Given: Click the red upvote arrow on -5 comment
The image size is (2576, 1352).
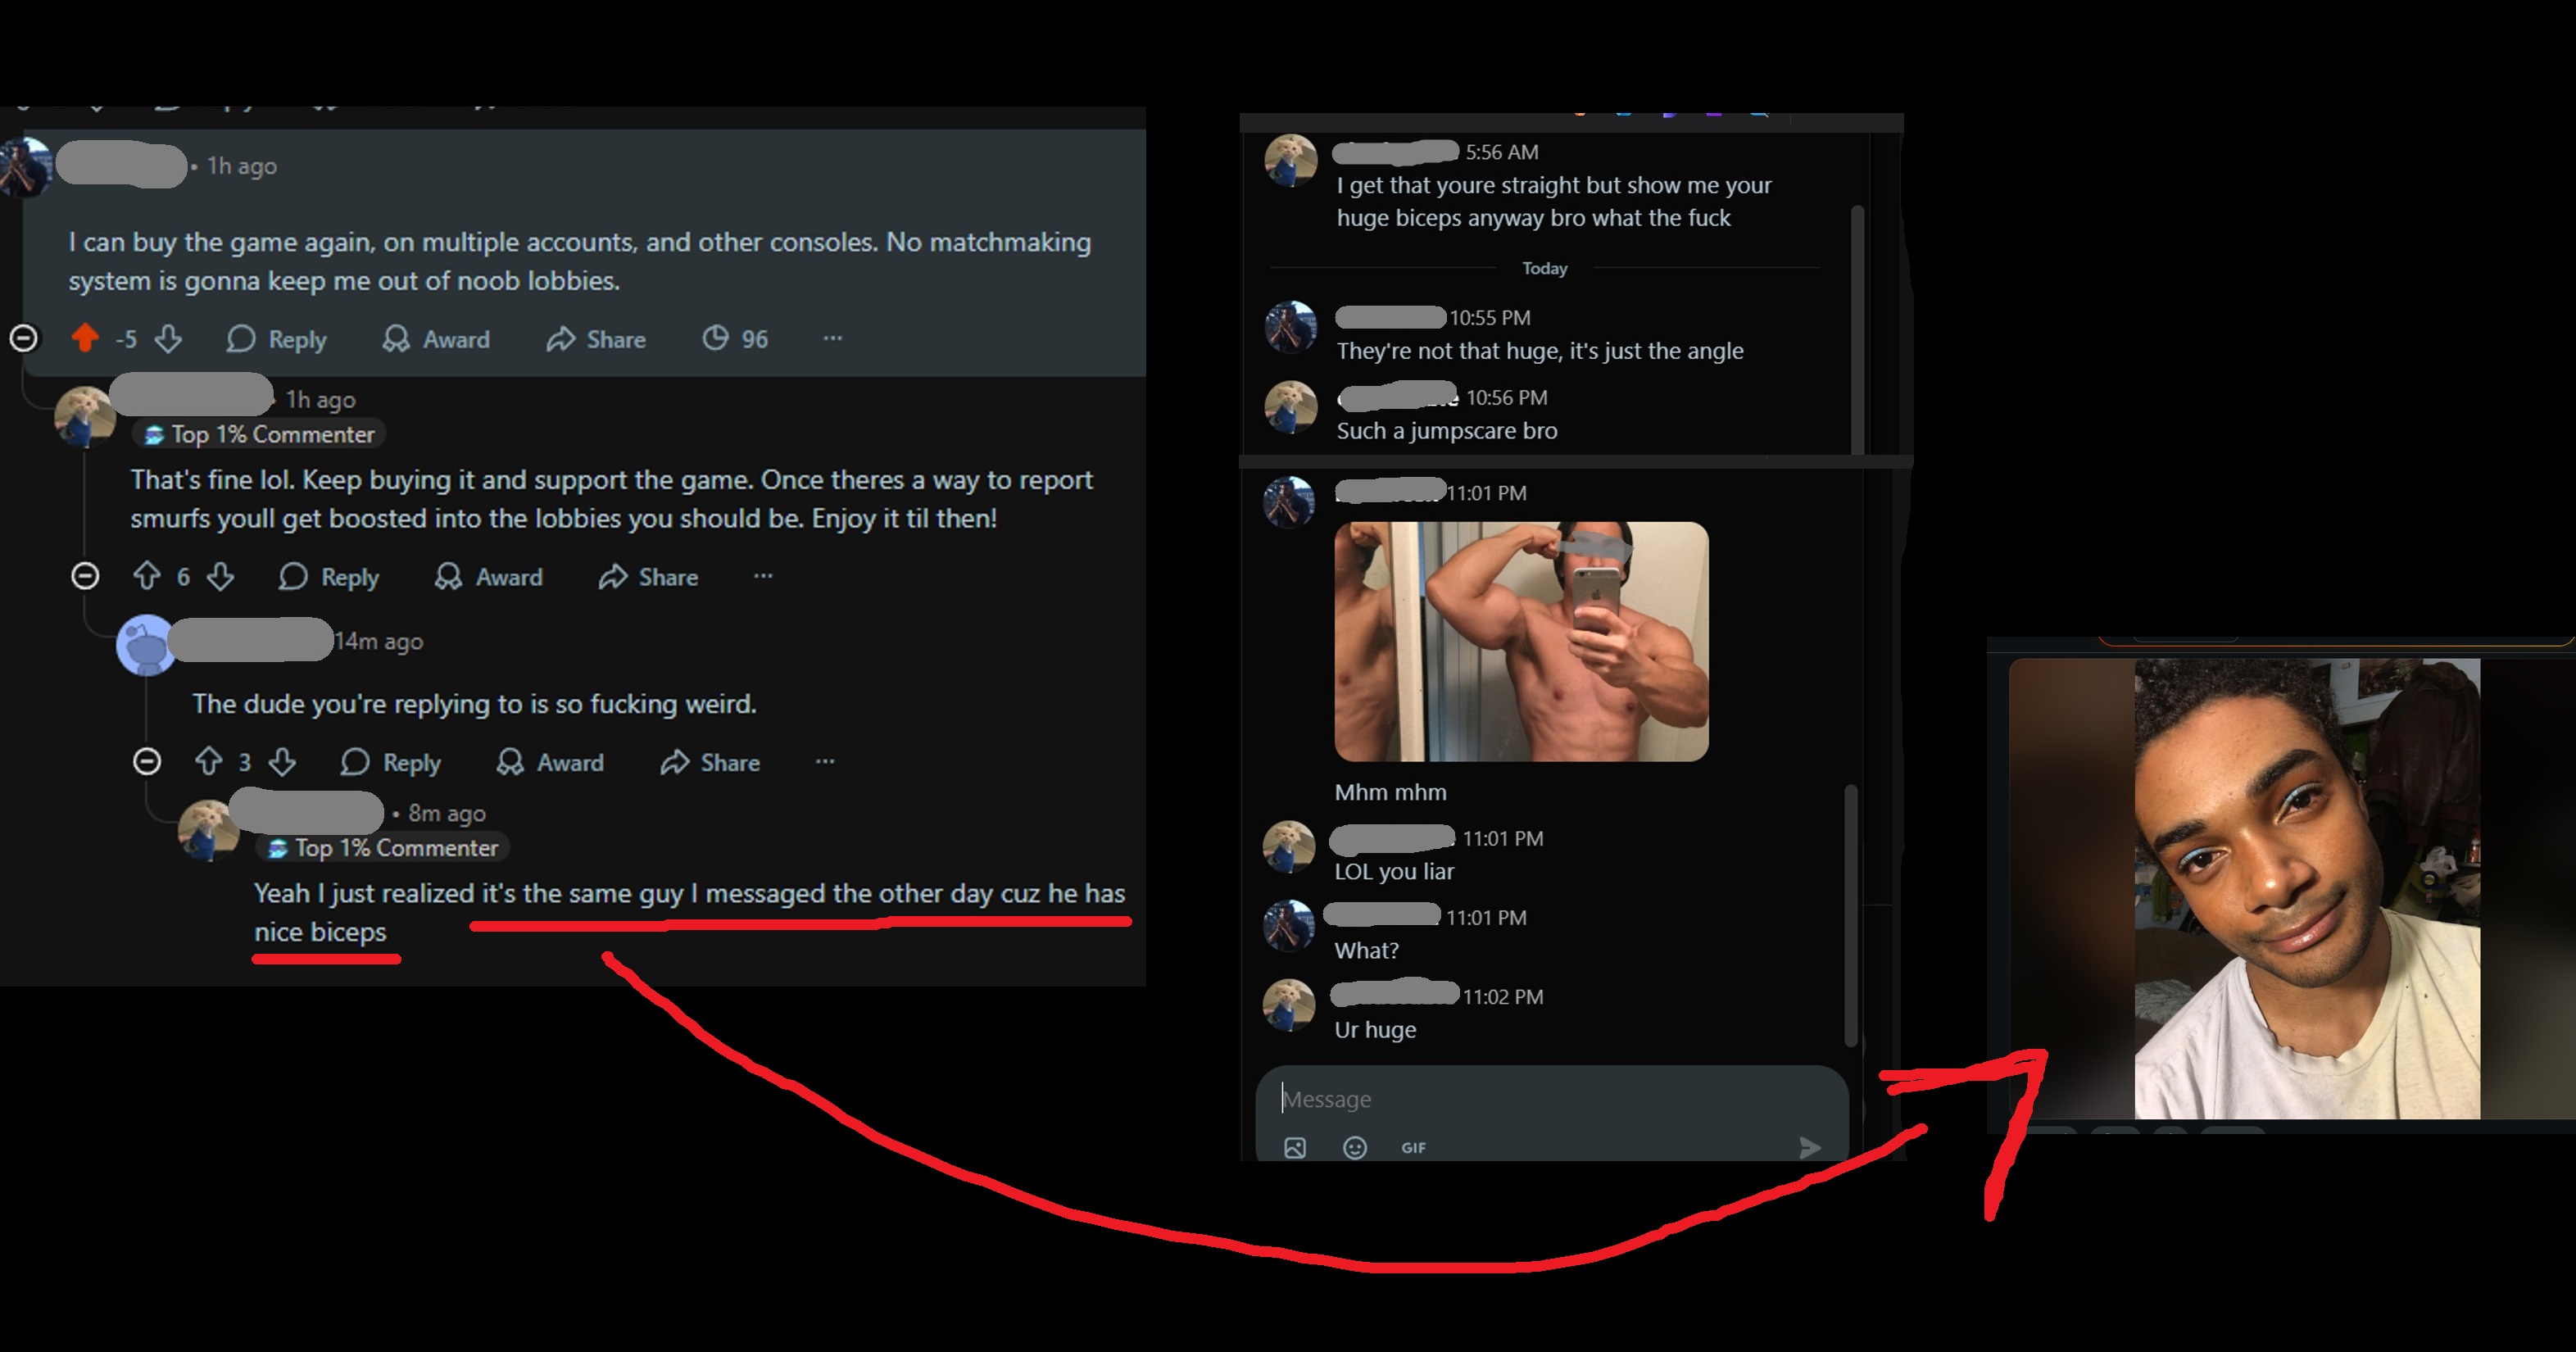Looking at the screenshot, I should pyautogui.click(x=85, y=338).
